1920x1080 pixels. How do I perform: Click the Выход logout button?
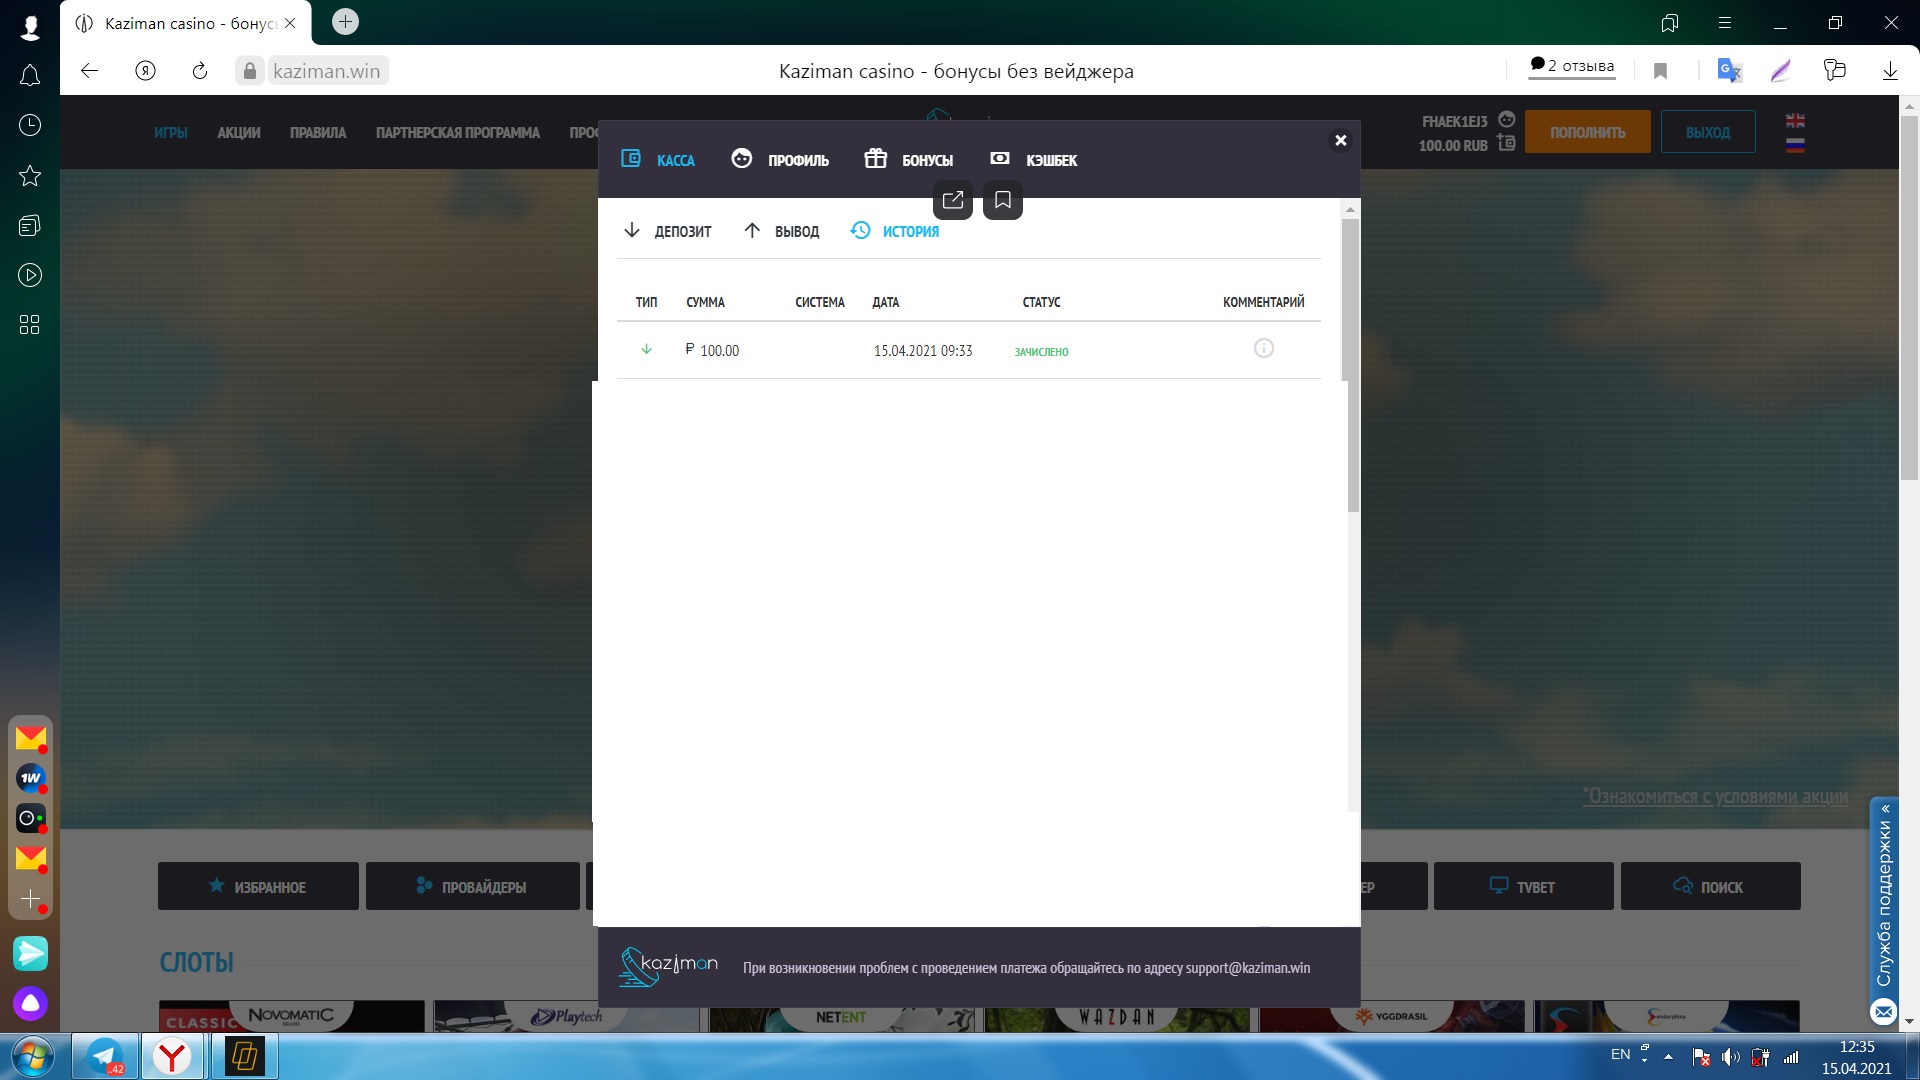1707,132
